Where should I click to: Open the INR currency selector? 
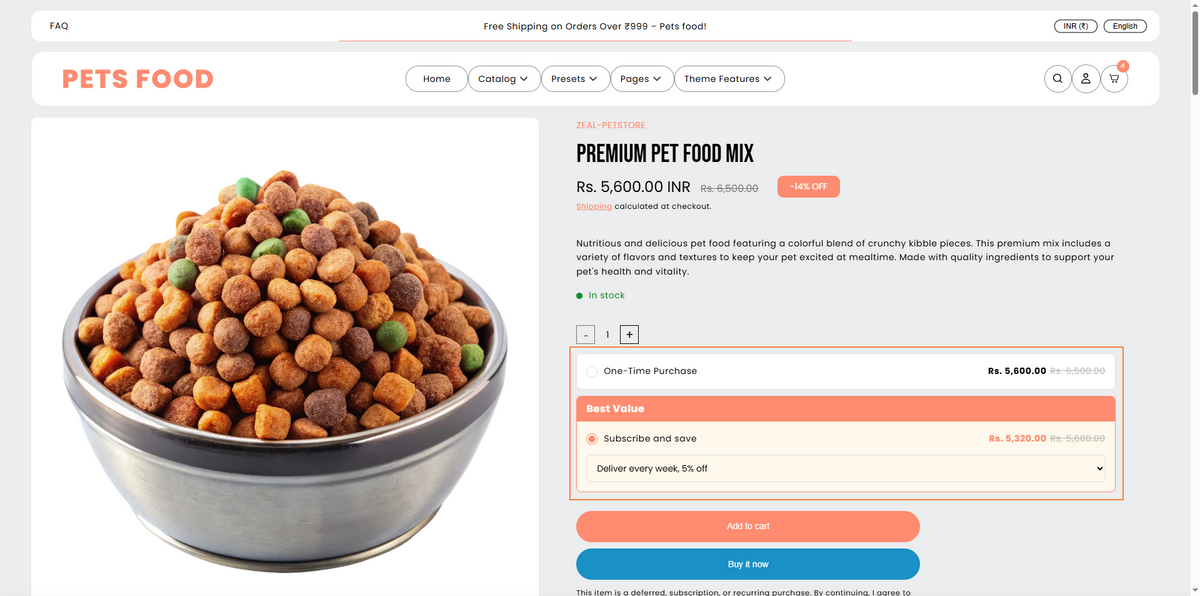(x=1076, y=26)
